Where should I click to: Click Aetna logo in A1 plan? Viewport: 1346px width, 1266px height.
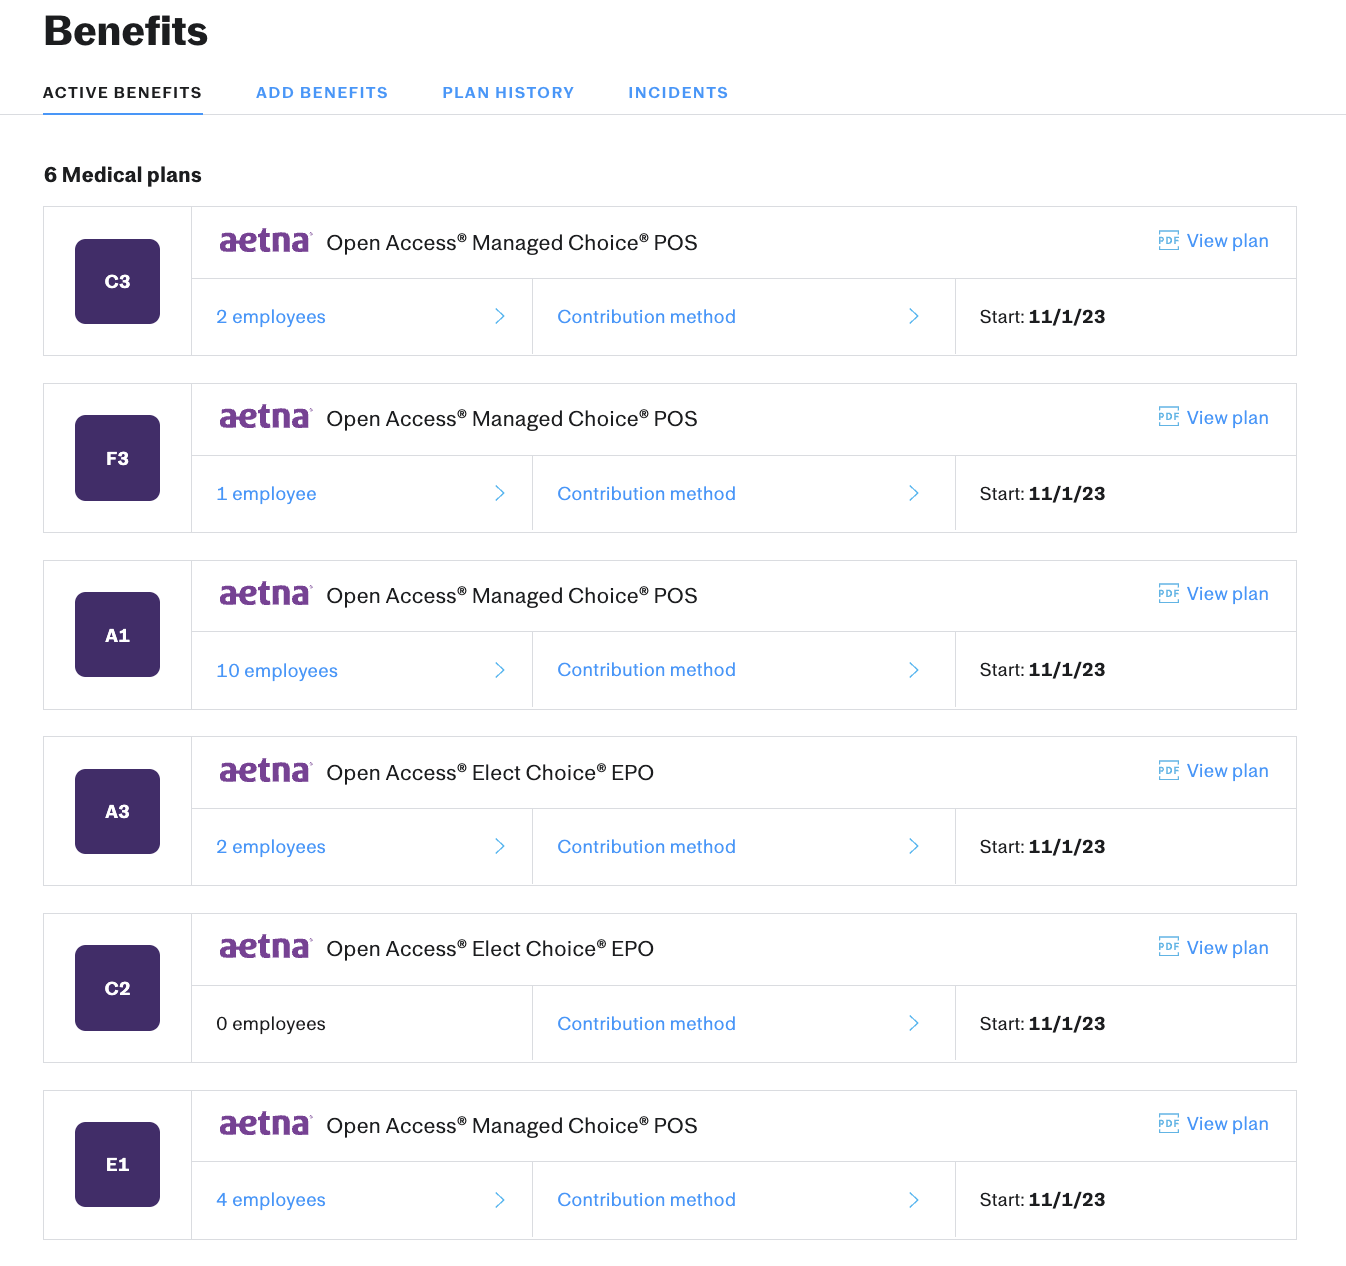tap(265, 594)
